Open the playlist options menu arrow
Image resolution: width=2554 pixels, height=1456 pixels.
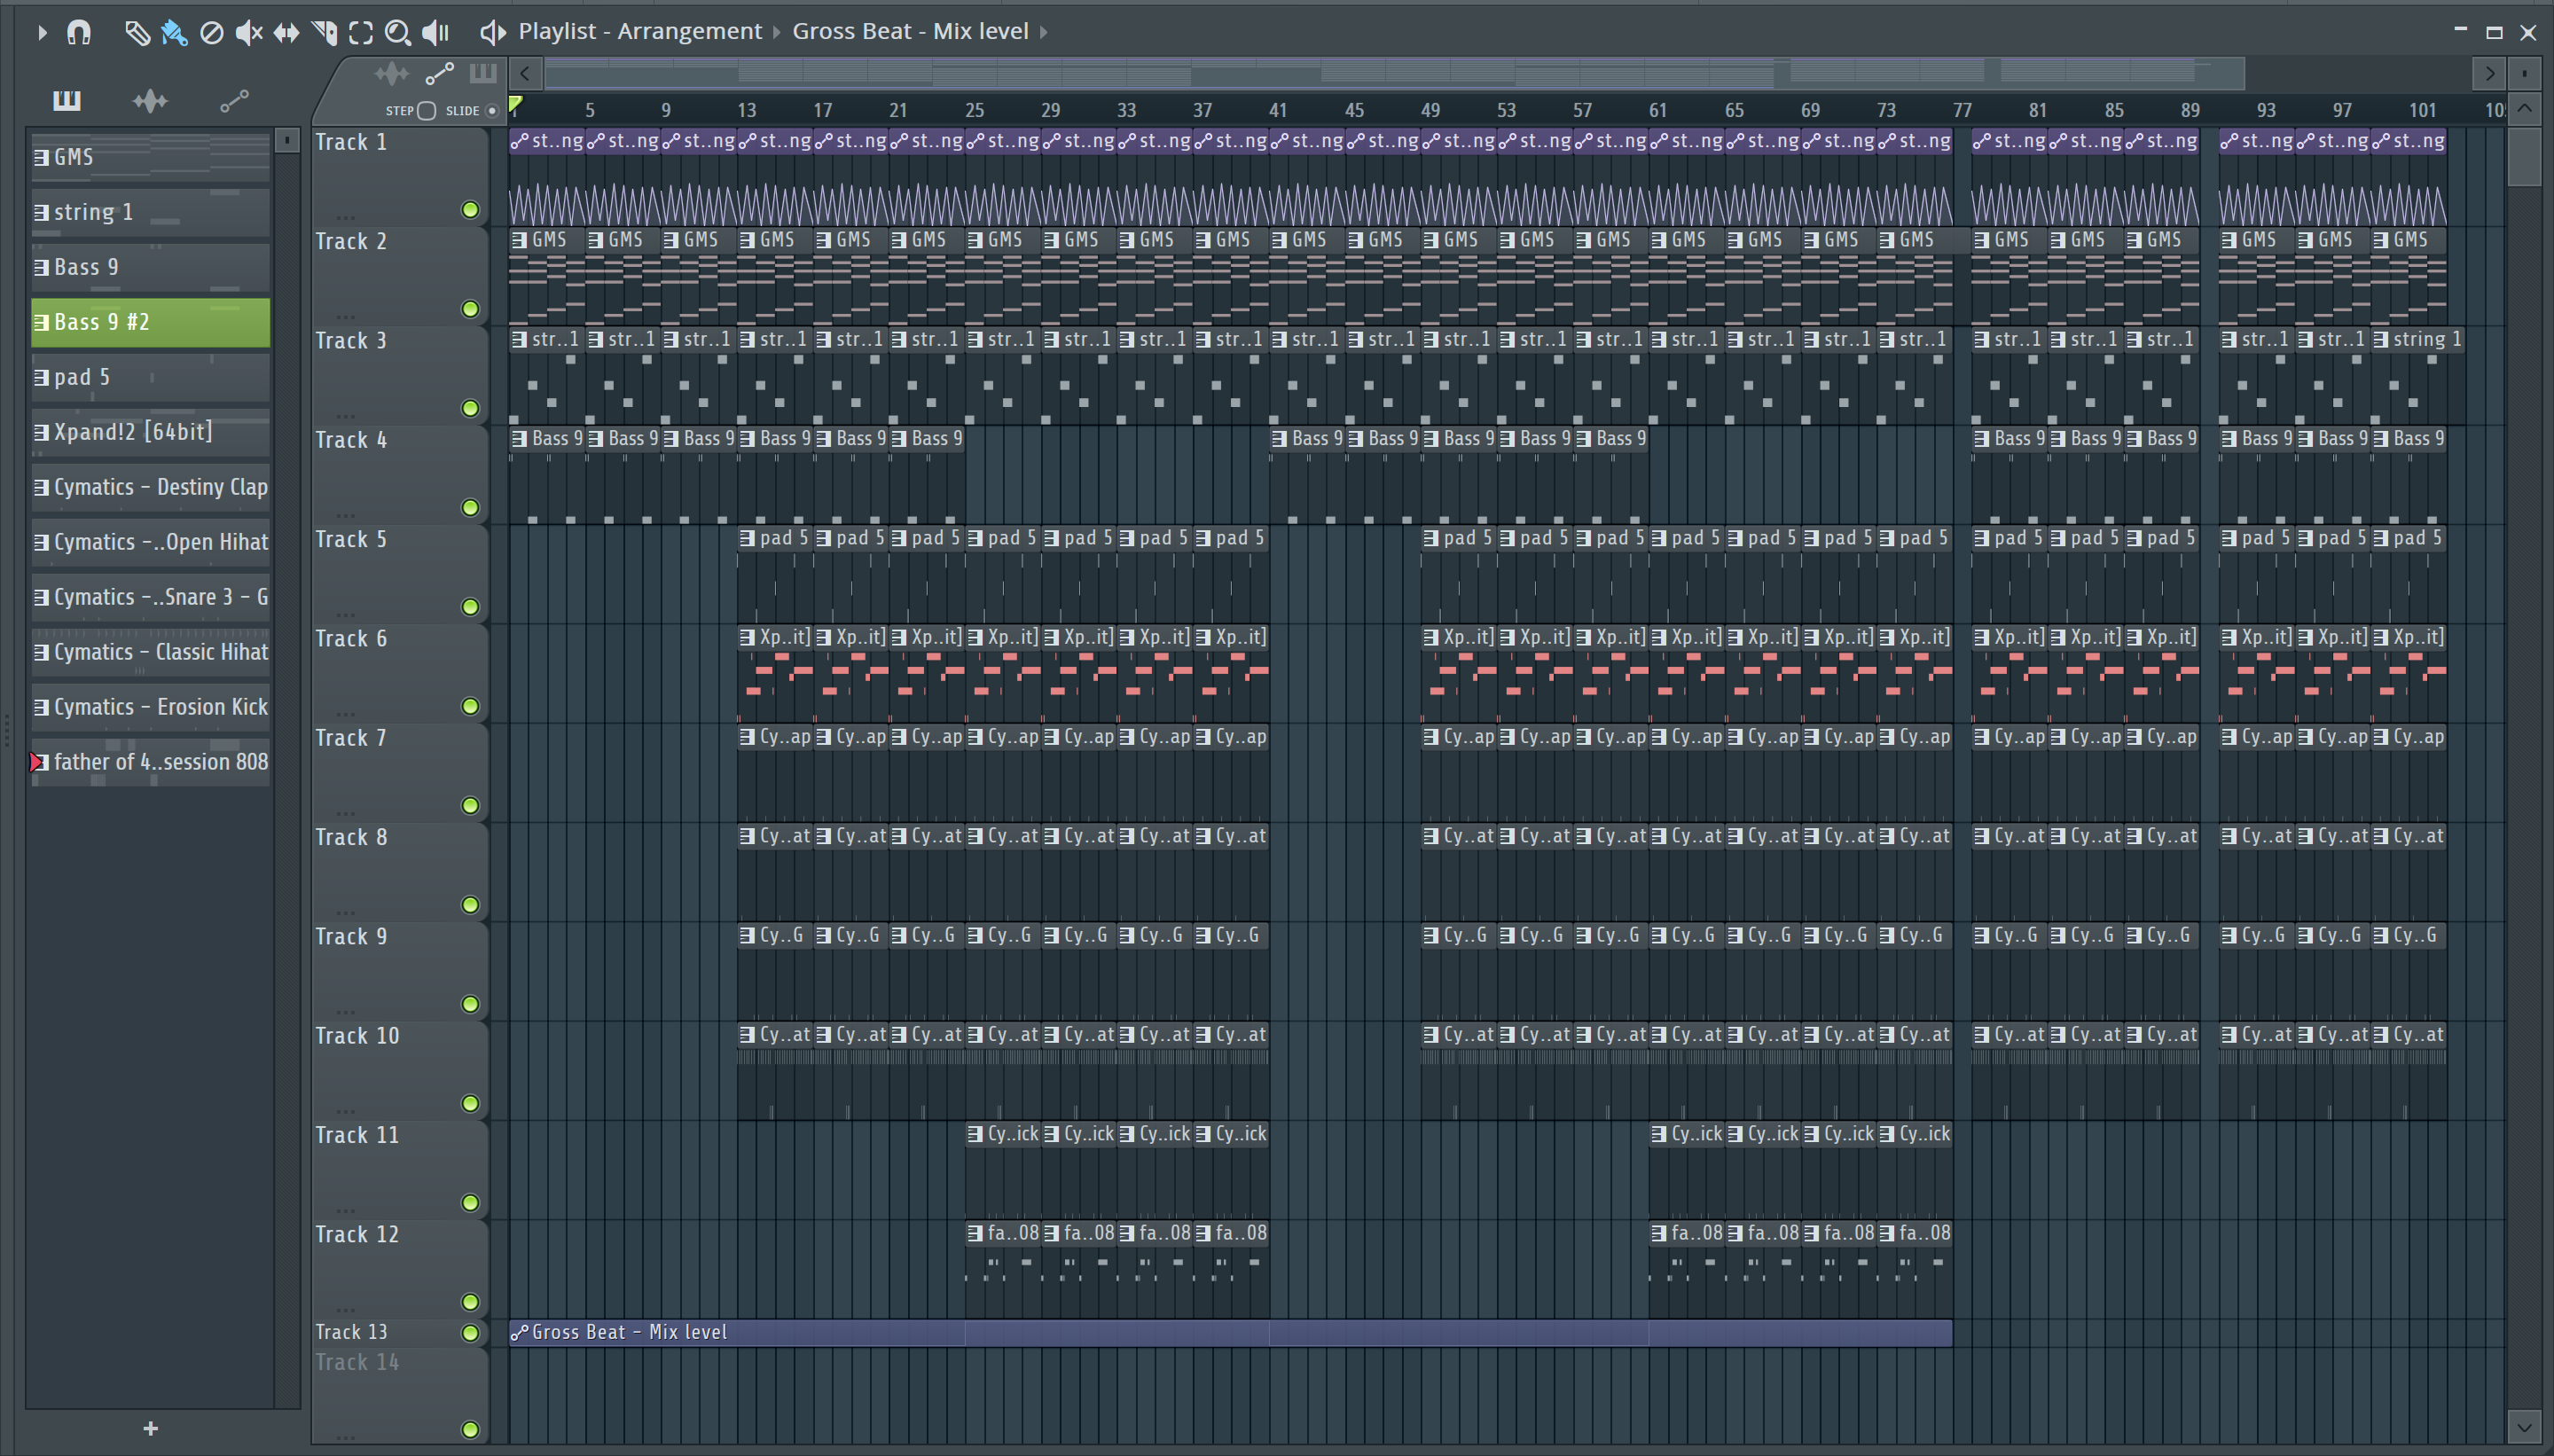pyautogui.click(x=41, y=32)
